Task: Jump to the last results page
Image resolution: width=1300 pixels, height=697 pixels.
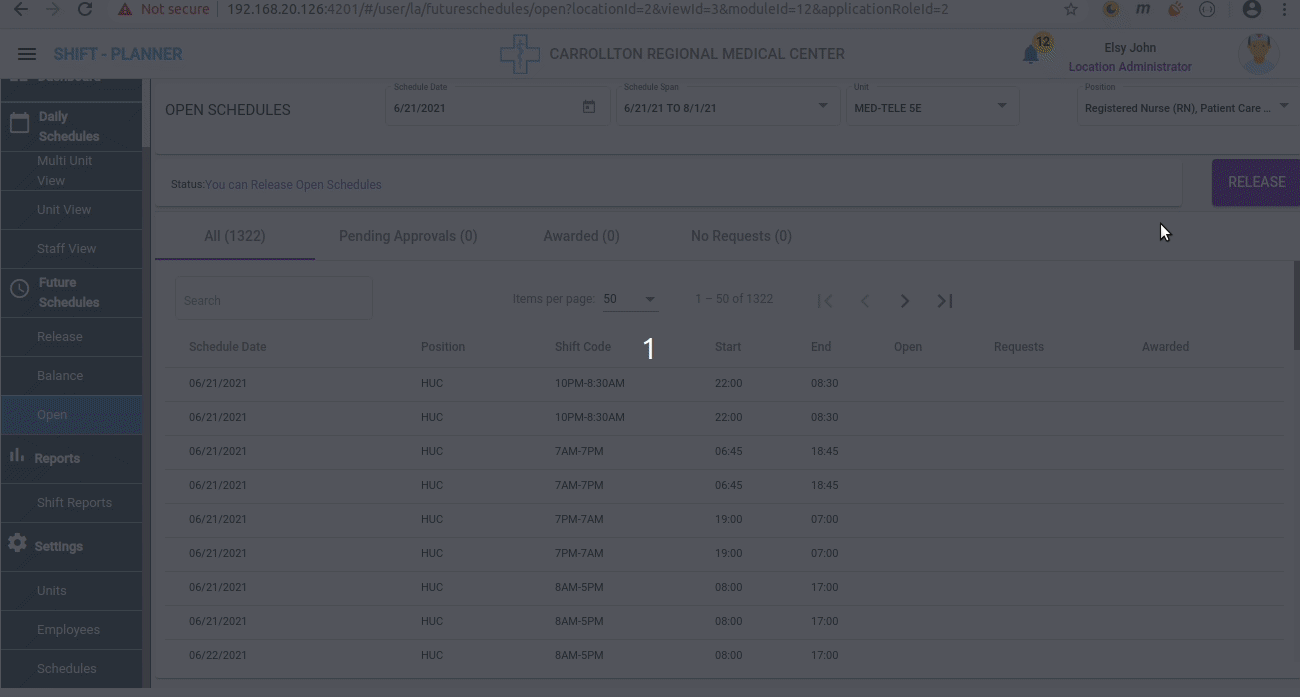Action: pyautogui.click(x=945, y=301)
